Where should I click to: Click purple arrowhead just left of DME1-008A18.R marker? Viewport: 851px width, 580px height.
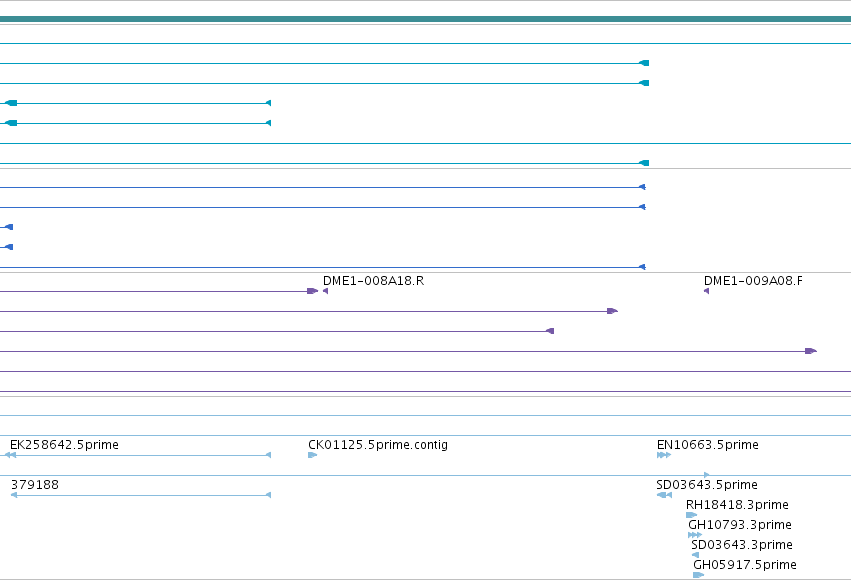coord(313,291)
